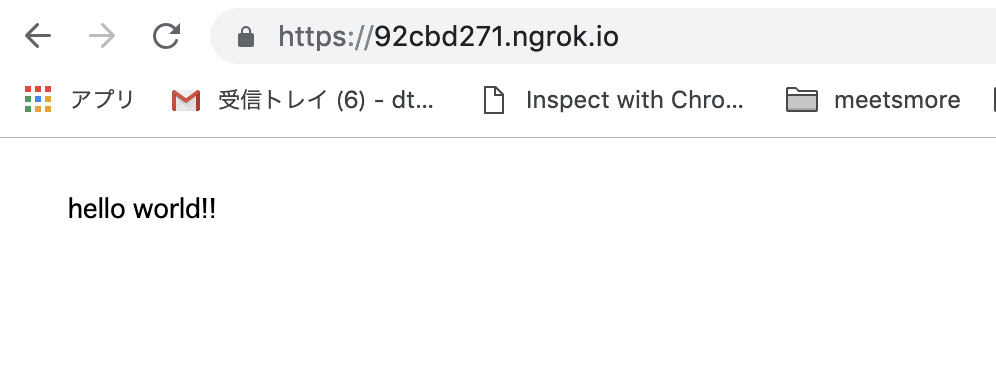Click the word world!! in the page
996x378 pixels.
[x=175, y=208]
